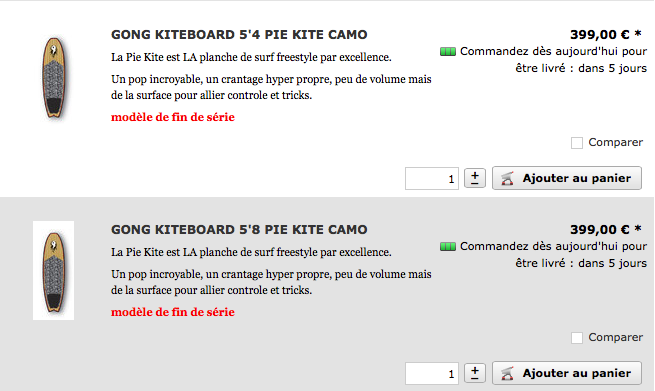Click the 5'4 Pie Kite board thumbnail
The height and width of the screenshot is (391, 655).
[x=54, y=78]
